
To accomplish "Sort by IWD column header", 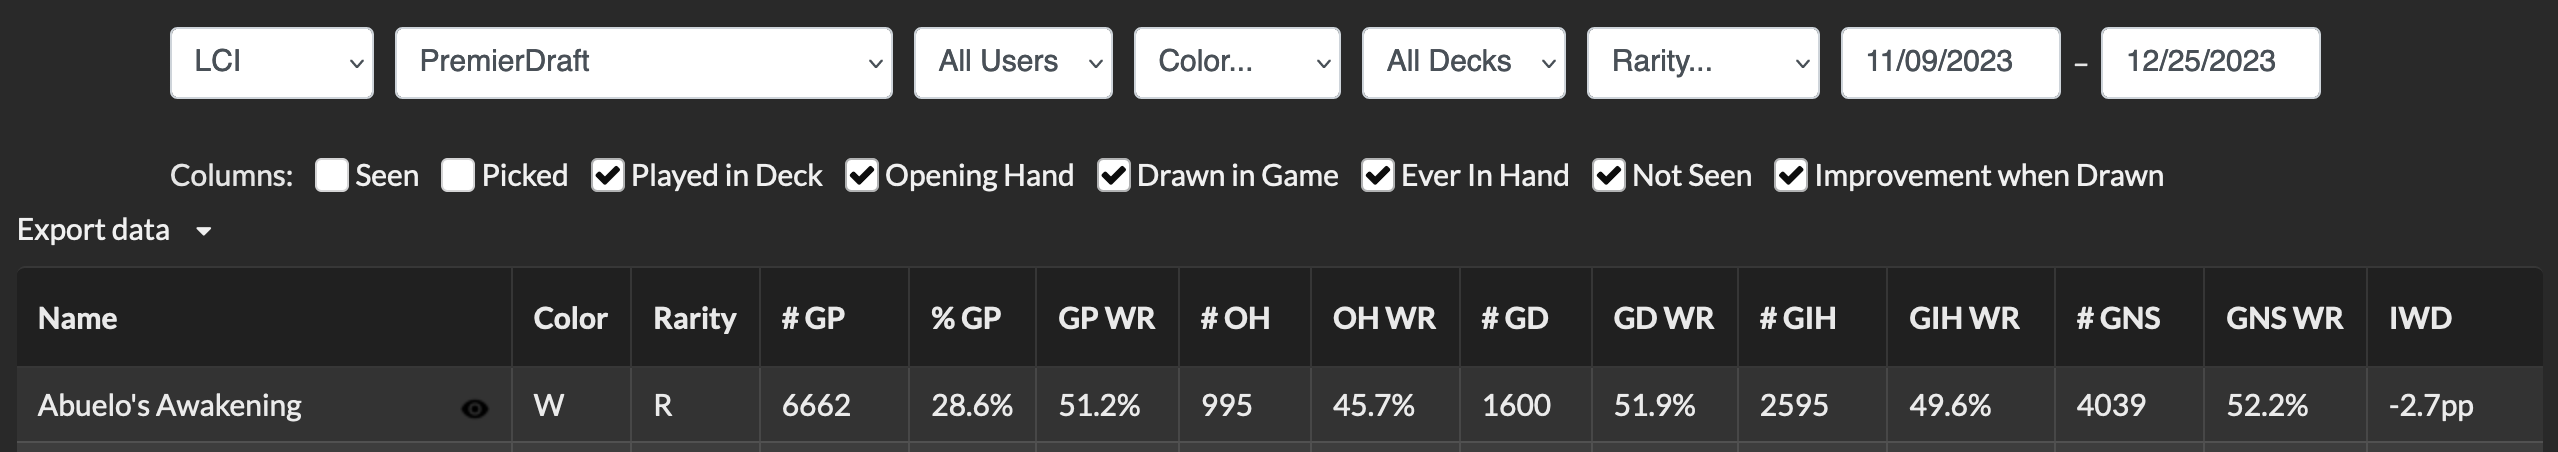I will coord(2420,318).
